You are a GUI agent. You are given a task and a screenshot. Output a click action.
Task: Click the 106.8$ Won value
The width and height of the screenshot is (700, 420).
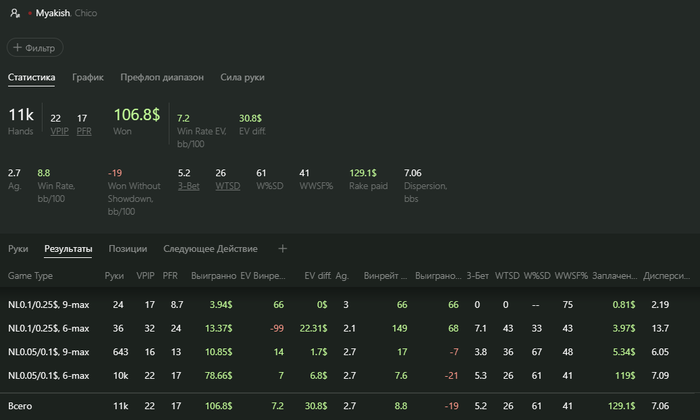[137, 115]
